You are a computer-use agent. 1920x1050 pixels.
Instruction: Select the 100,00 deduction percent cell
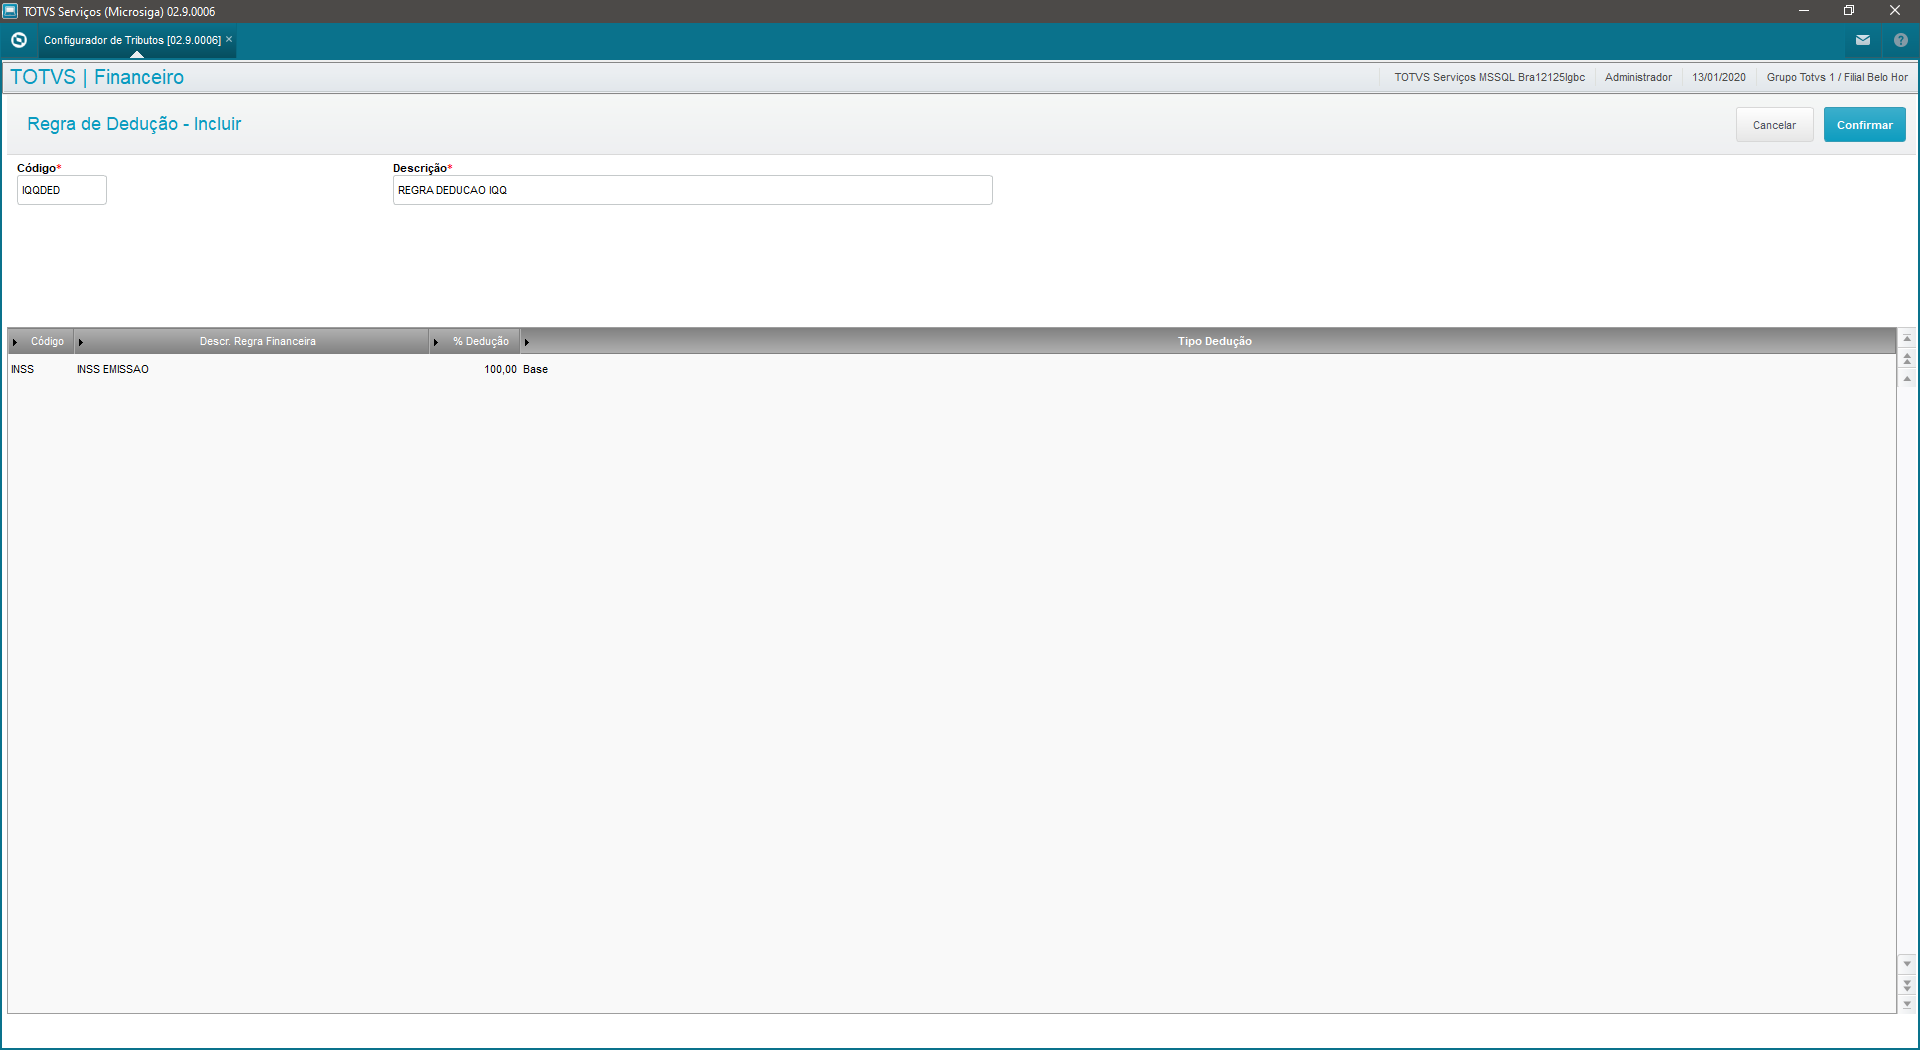coord(475,369)
